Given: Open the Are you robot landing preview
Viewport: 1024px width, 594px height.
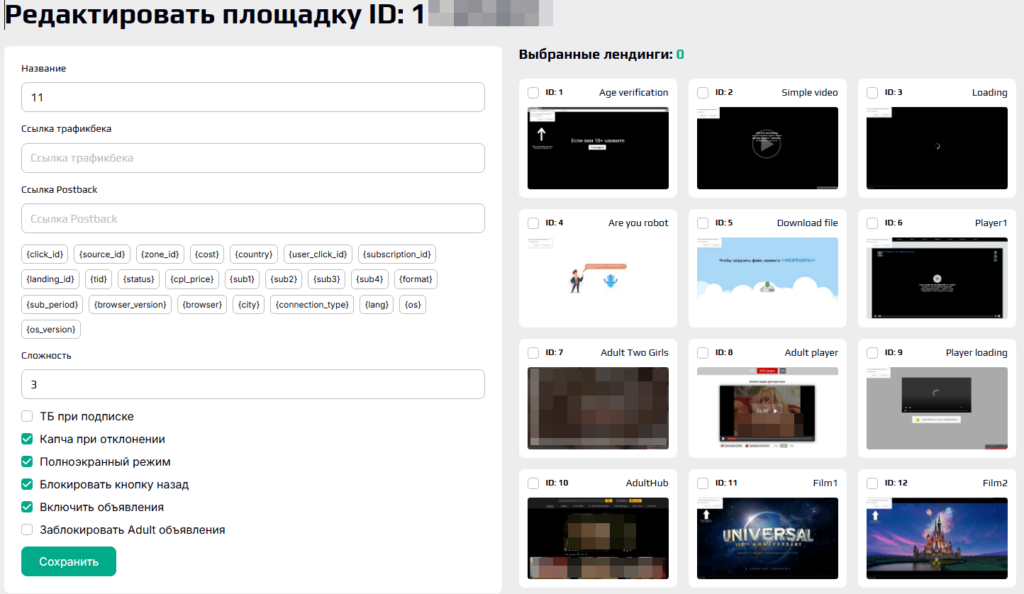Looking at the screenshot, I should click(598, 278).
